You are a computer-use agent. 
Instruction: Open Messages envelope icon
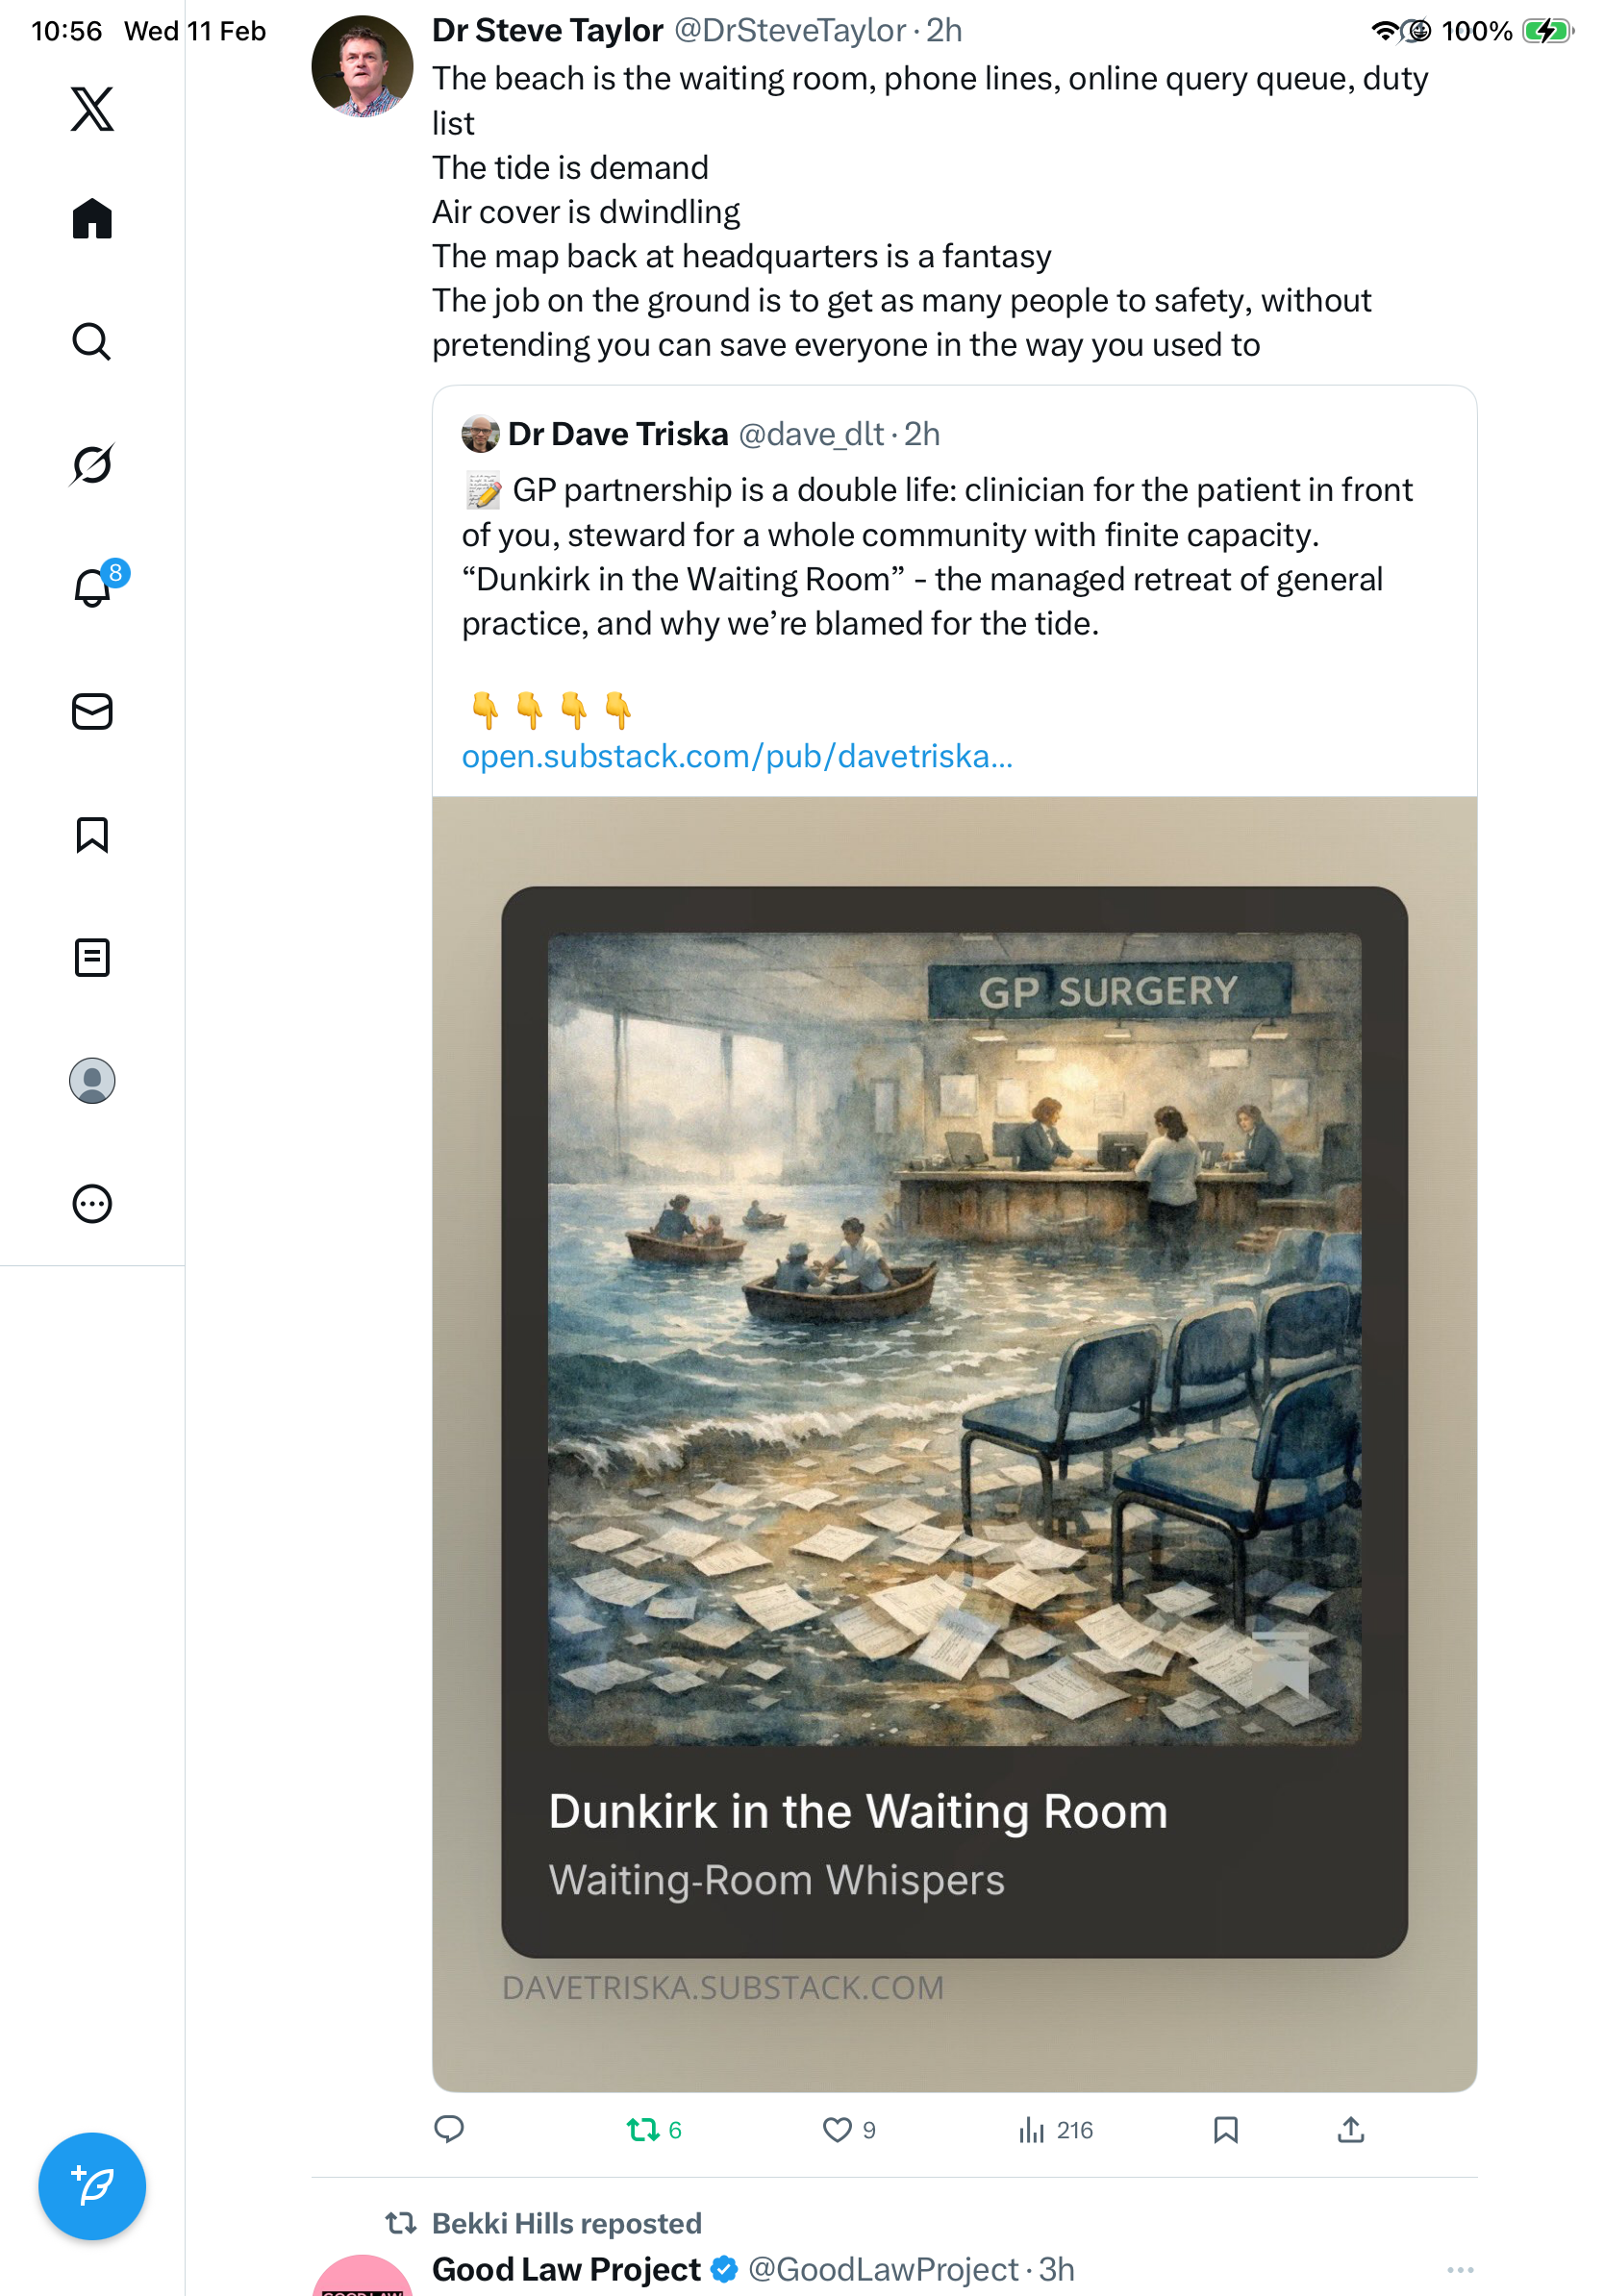(92, 711)
